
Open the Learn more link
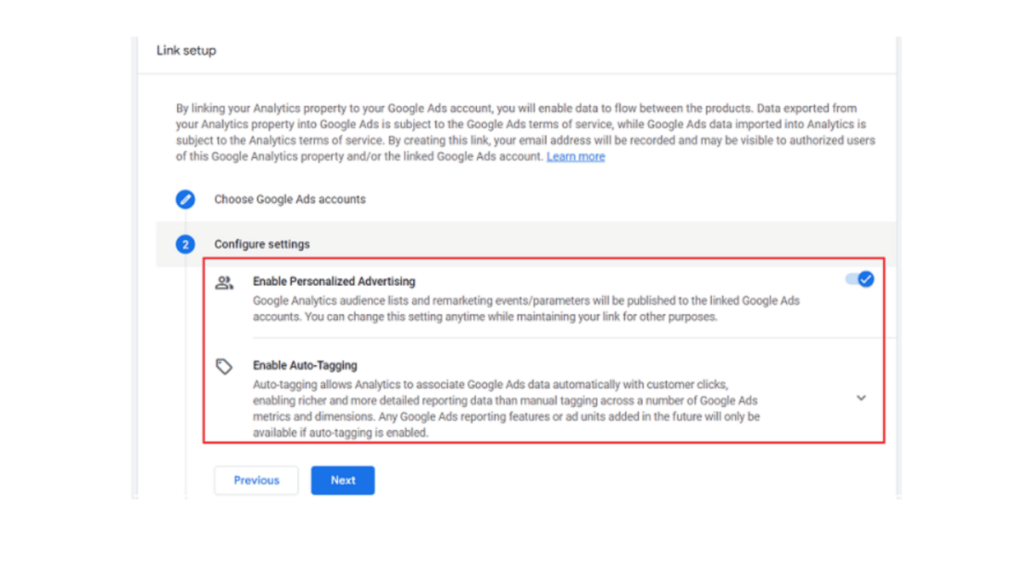(575, 156)
